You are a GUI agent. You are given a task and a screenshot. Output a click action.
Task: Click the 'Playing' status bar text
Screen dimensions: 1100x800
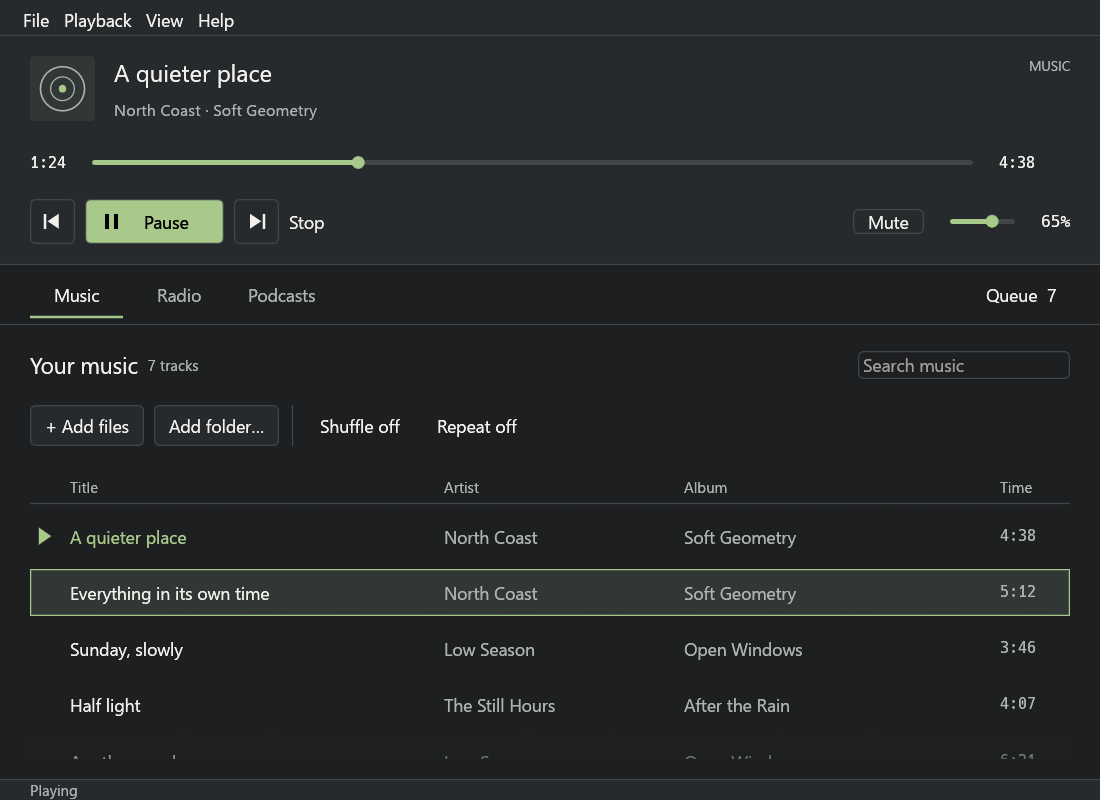(x=53, y=790)
